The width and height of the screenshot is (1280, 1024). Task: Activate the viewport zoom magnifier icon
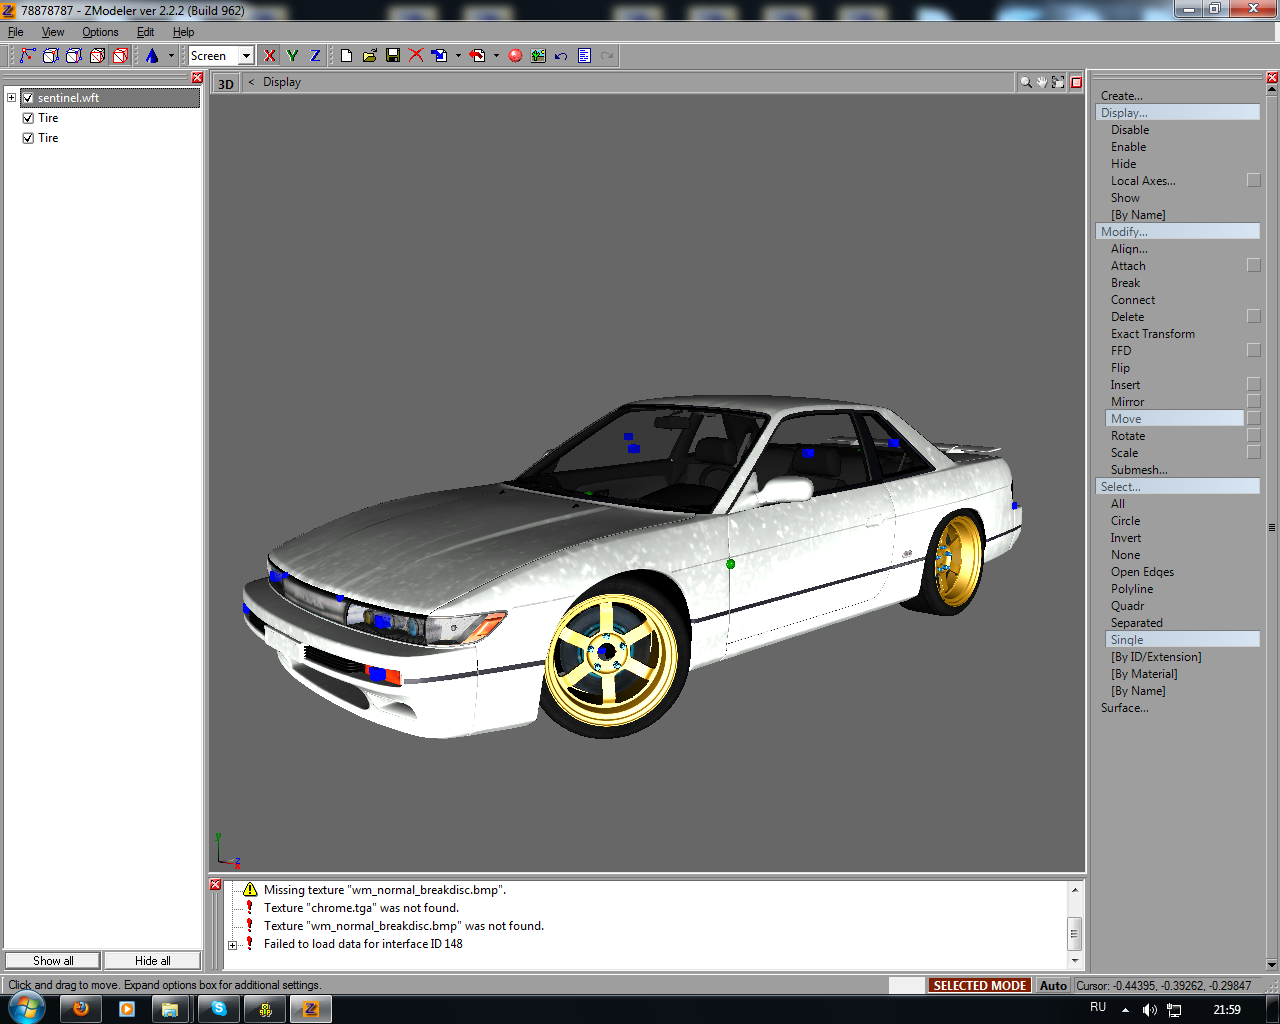coord(1026,82)
